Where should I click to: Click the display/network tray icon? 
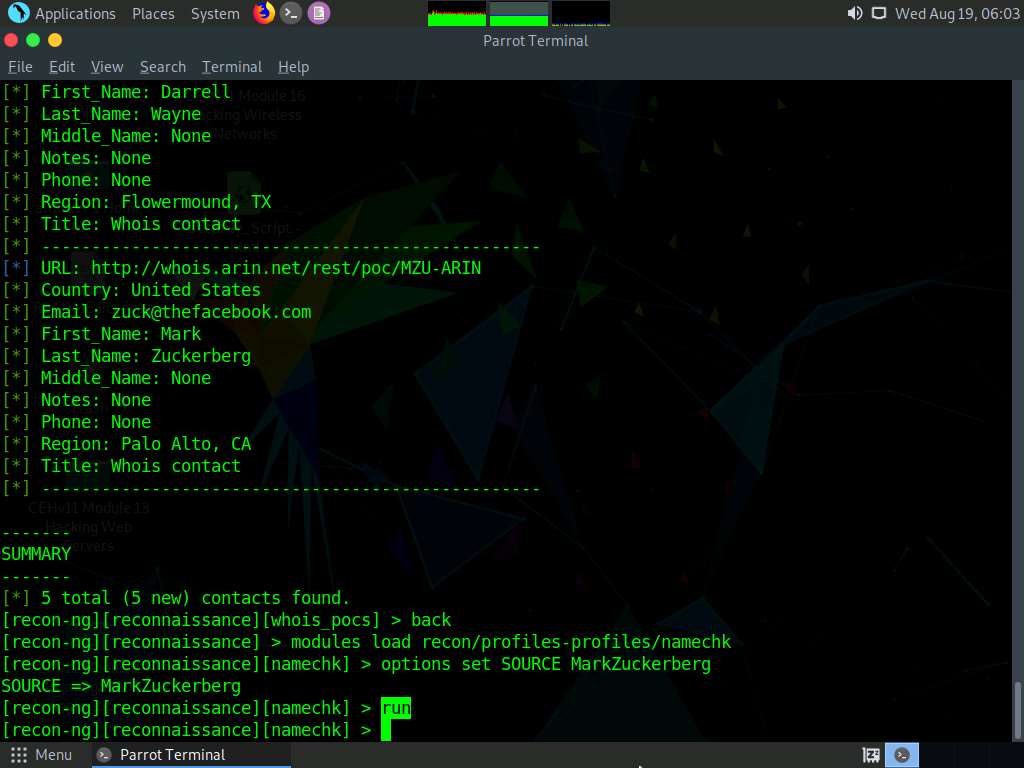[x=879, y=13]
